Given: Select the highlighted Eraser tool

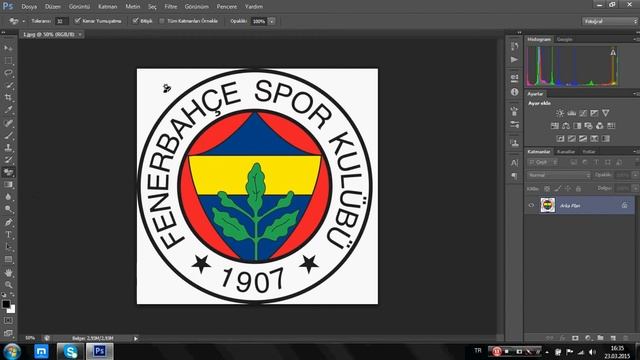Looking at the screenshot, I should (8, 172).
